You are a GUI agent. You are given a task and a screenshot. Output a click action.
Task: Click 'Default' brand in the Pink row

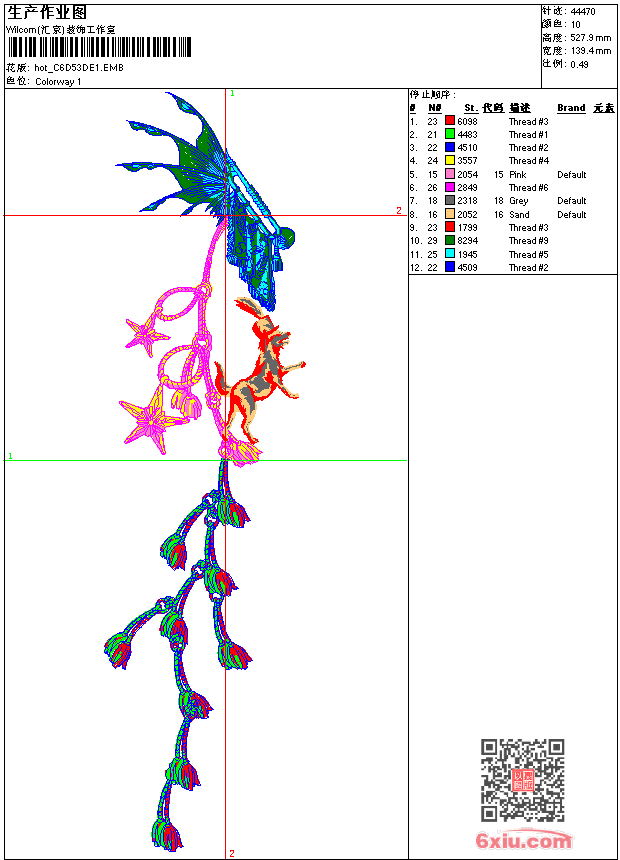click(x=572, y=174)
